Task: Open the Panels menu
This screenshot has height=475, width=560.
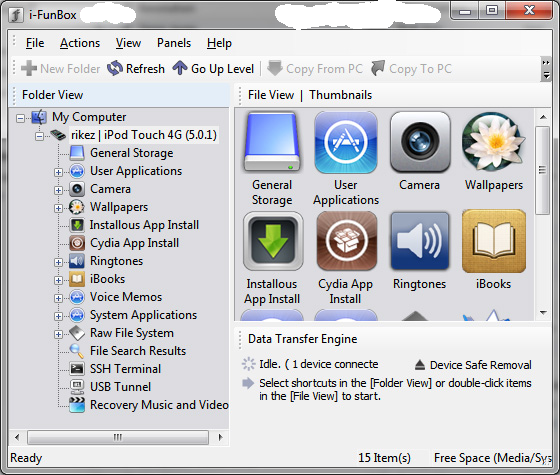Action: [x=174, y=43]
